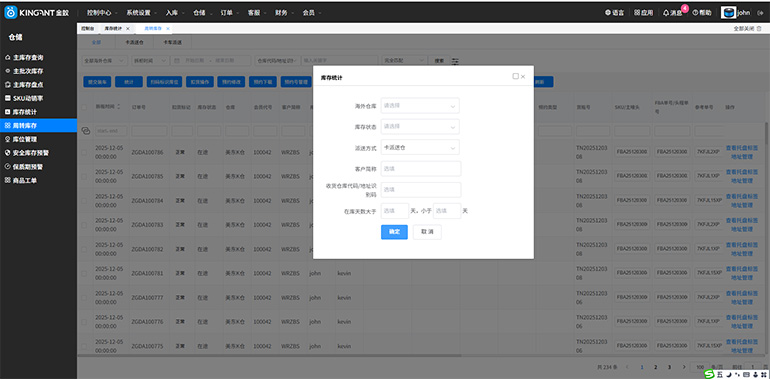Open the 应用 grid icon
770x380 pixels.
click(637, 13)
